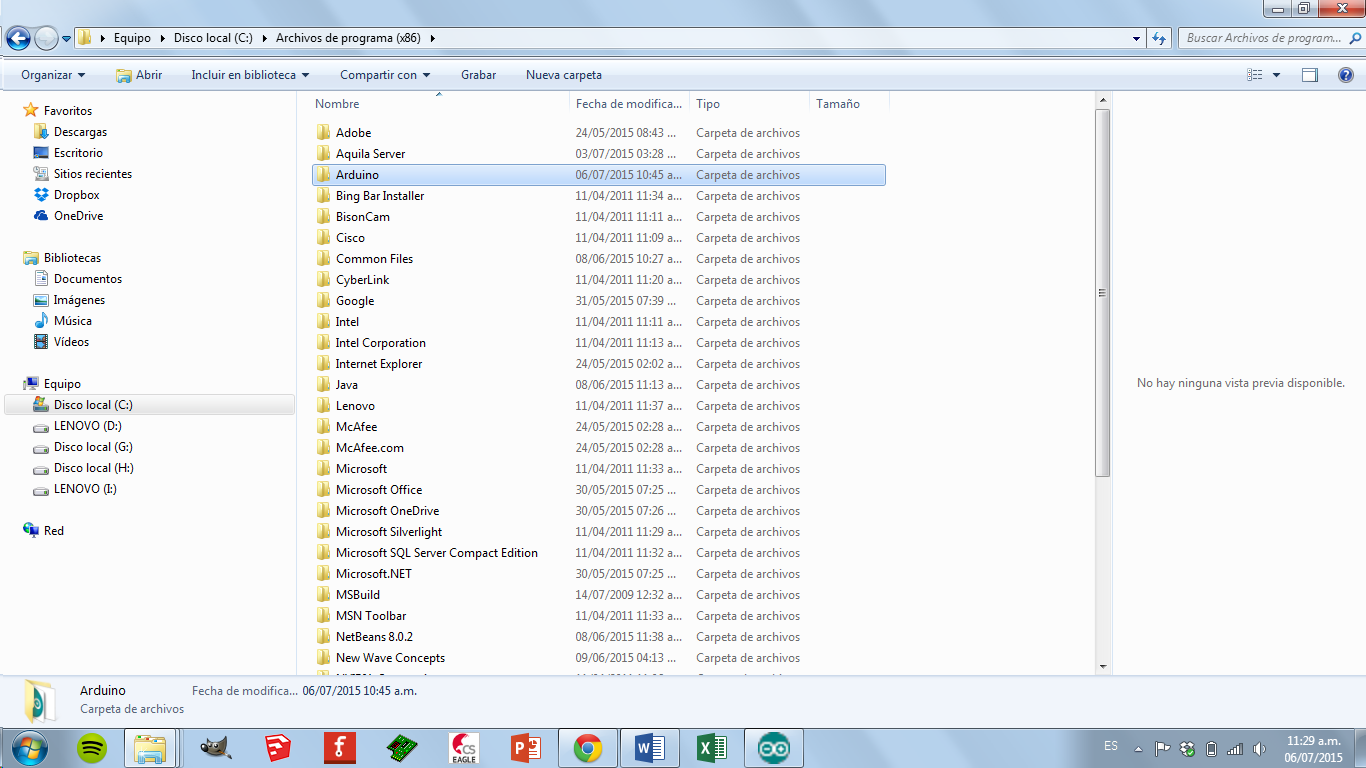The height and width of the screenshot is (768, 1366).
Task: Click Nueva carpeta button
Action: click(x=564, y=75)
